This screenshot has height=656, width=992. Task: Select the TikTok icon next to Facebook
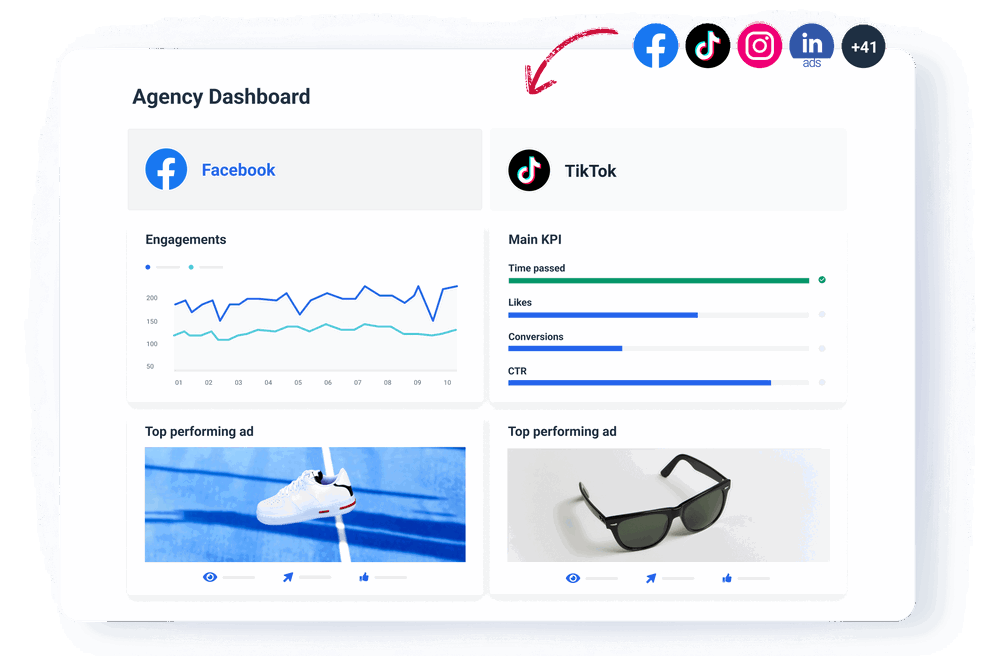coord(707,45)
